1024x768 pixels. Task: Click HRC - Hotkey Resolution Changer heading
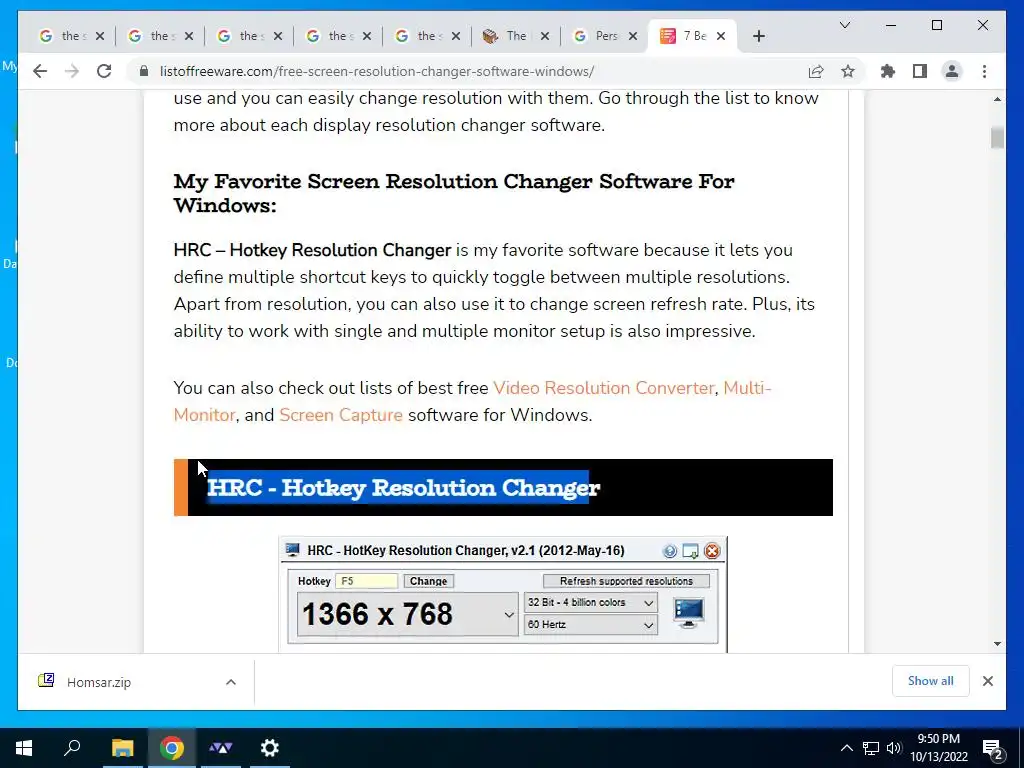(403, 488)
